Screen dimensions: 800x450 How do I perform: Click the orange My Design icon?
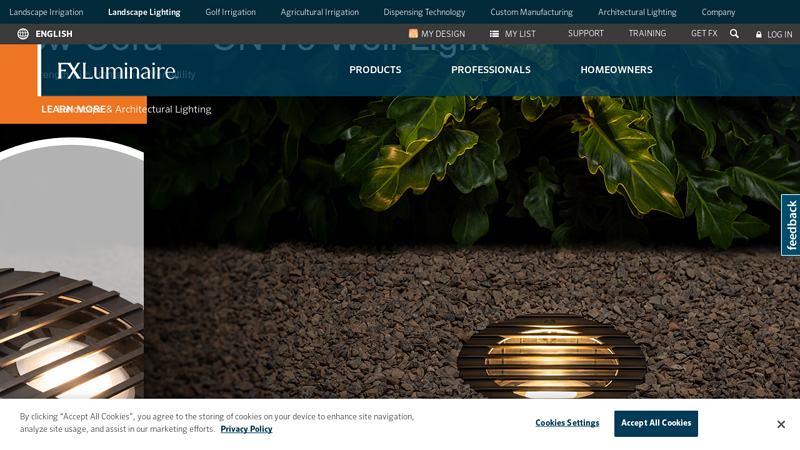tap(413, 34)
